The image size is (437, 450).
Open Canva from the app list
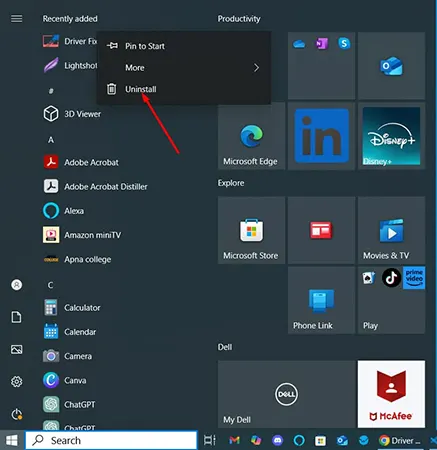(65, 380)
